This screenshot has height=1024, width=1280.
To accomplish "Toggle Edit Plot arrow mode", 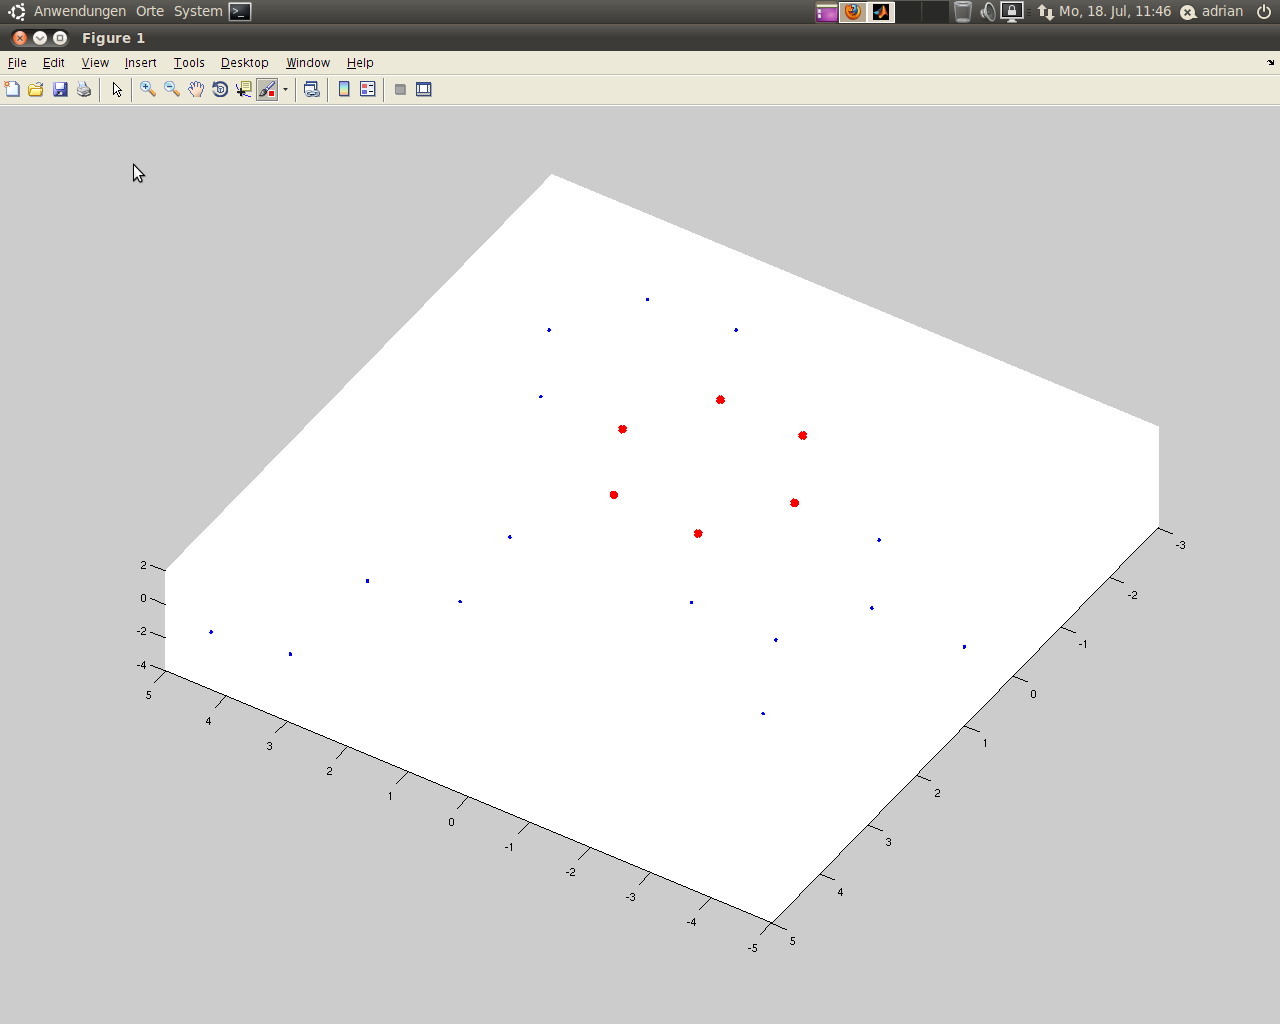I will [x=117, y=90].
